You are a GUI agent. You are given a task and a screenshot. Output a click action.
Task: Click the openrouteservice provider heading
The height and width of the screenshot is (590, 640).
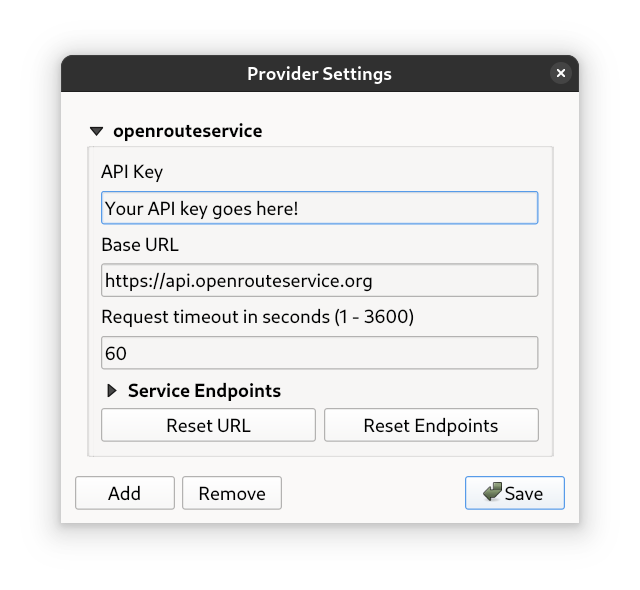click(x=188, y=131)
